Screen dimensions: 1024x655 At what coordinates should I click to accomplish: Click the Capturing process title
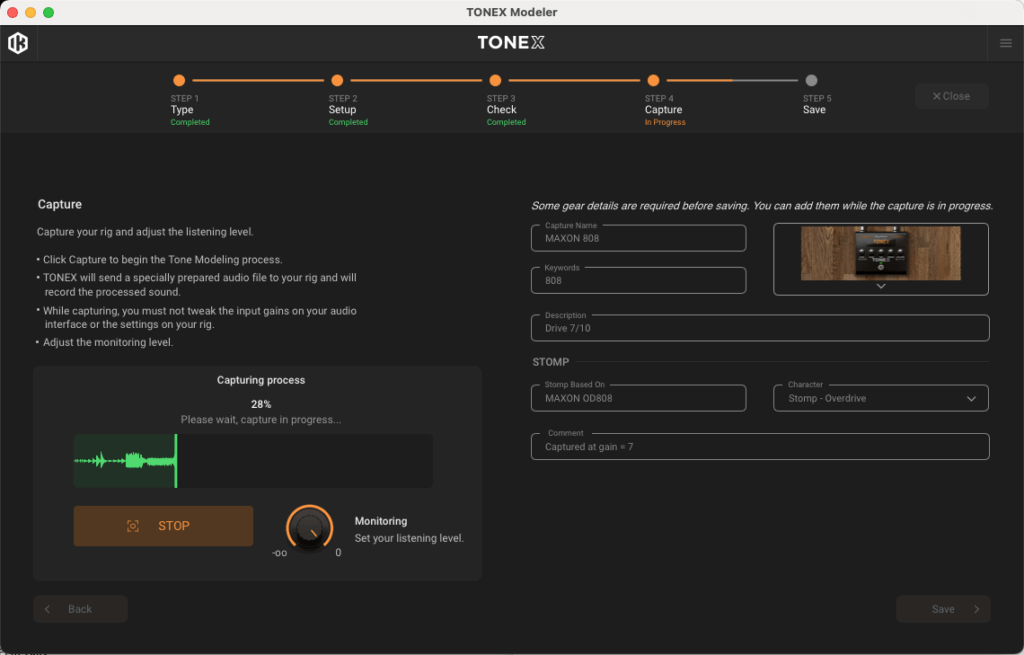click(x=261, y=380)
